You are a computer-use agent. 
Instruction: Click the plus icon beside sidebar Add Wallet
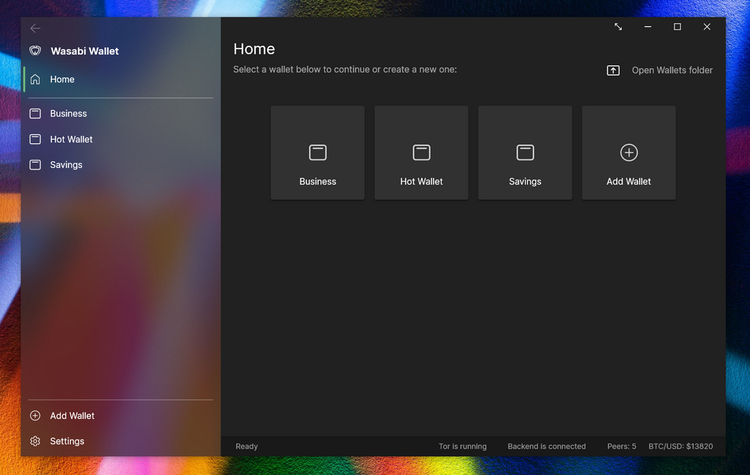(35, 416)
